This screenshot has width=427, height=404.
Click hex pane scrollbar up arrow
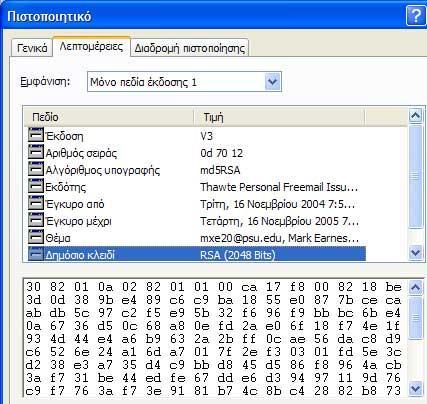tap(415, 287)
